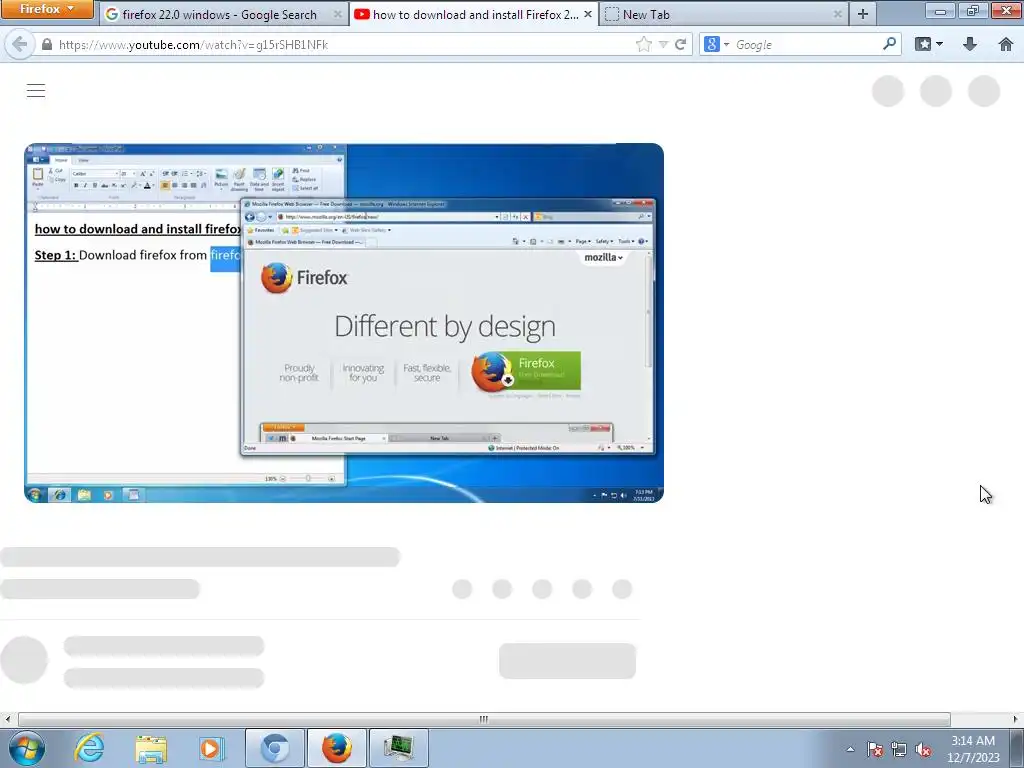Open the Action Center flag icon
The height and width of the screenshot is (768, 1024).
pyautogui.click(x=875, y=750)
